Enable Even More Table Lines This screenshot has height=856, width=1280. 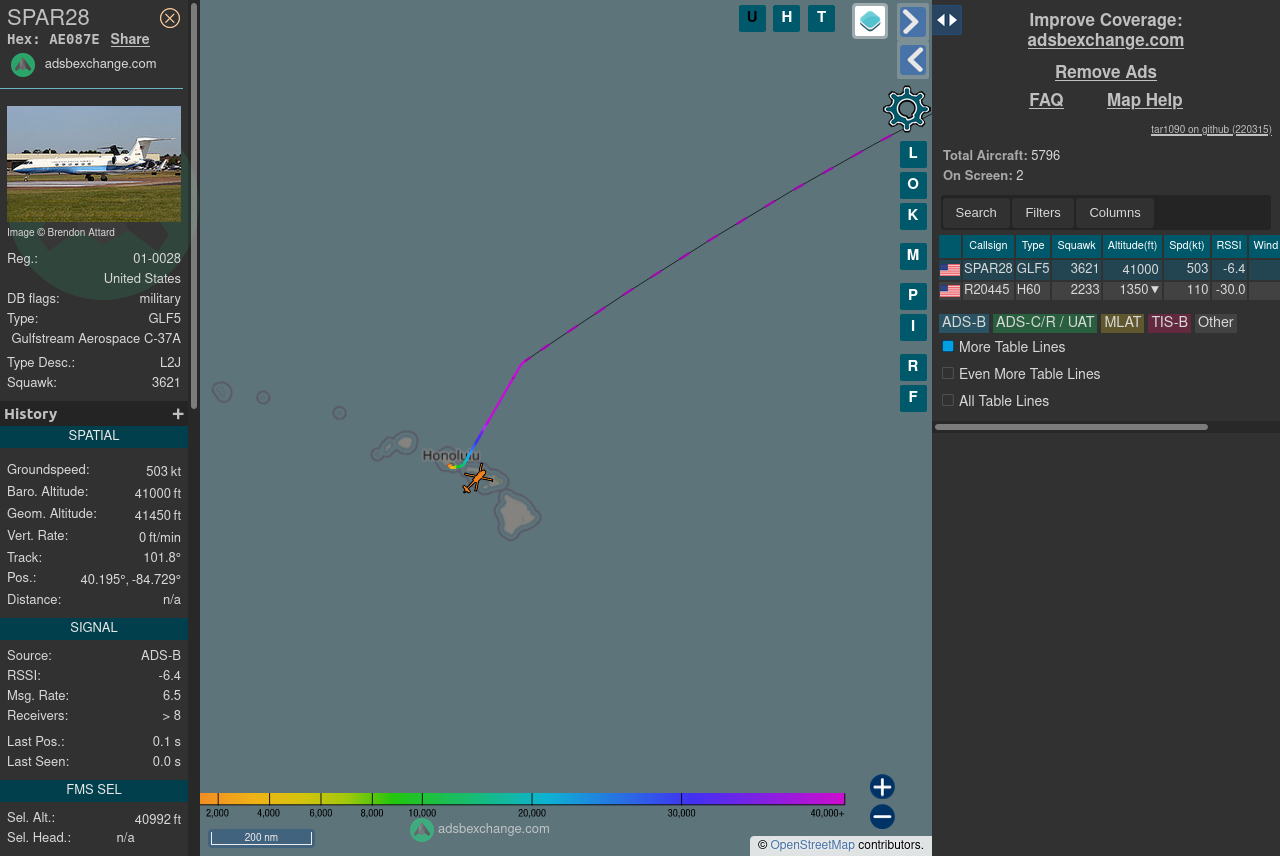(948, 373)
